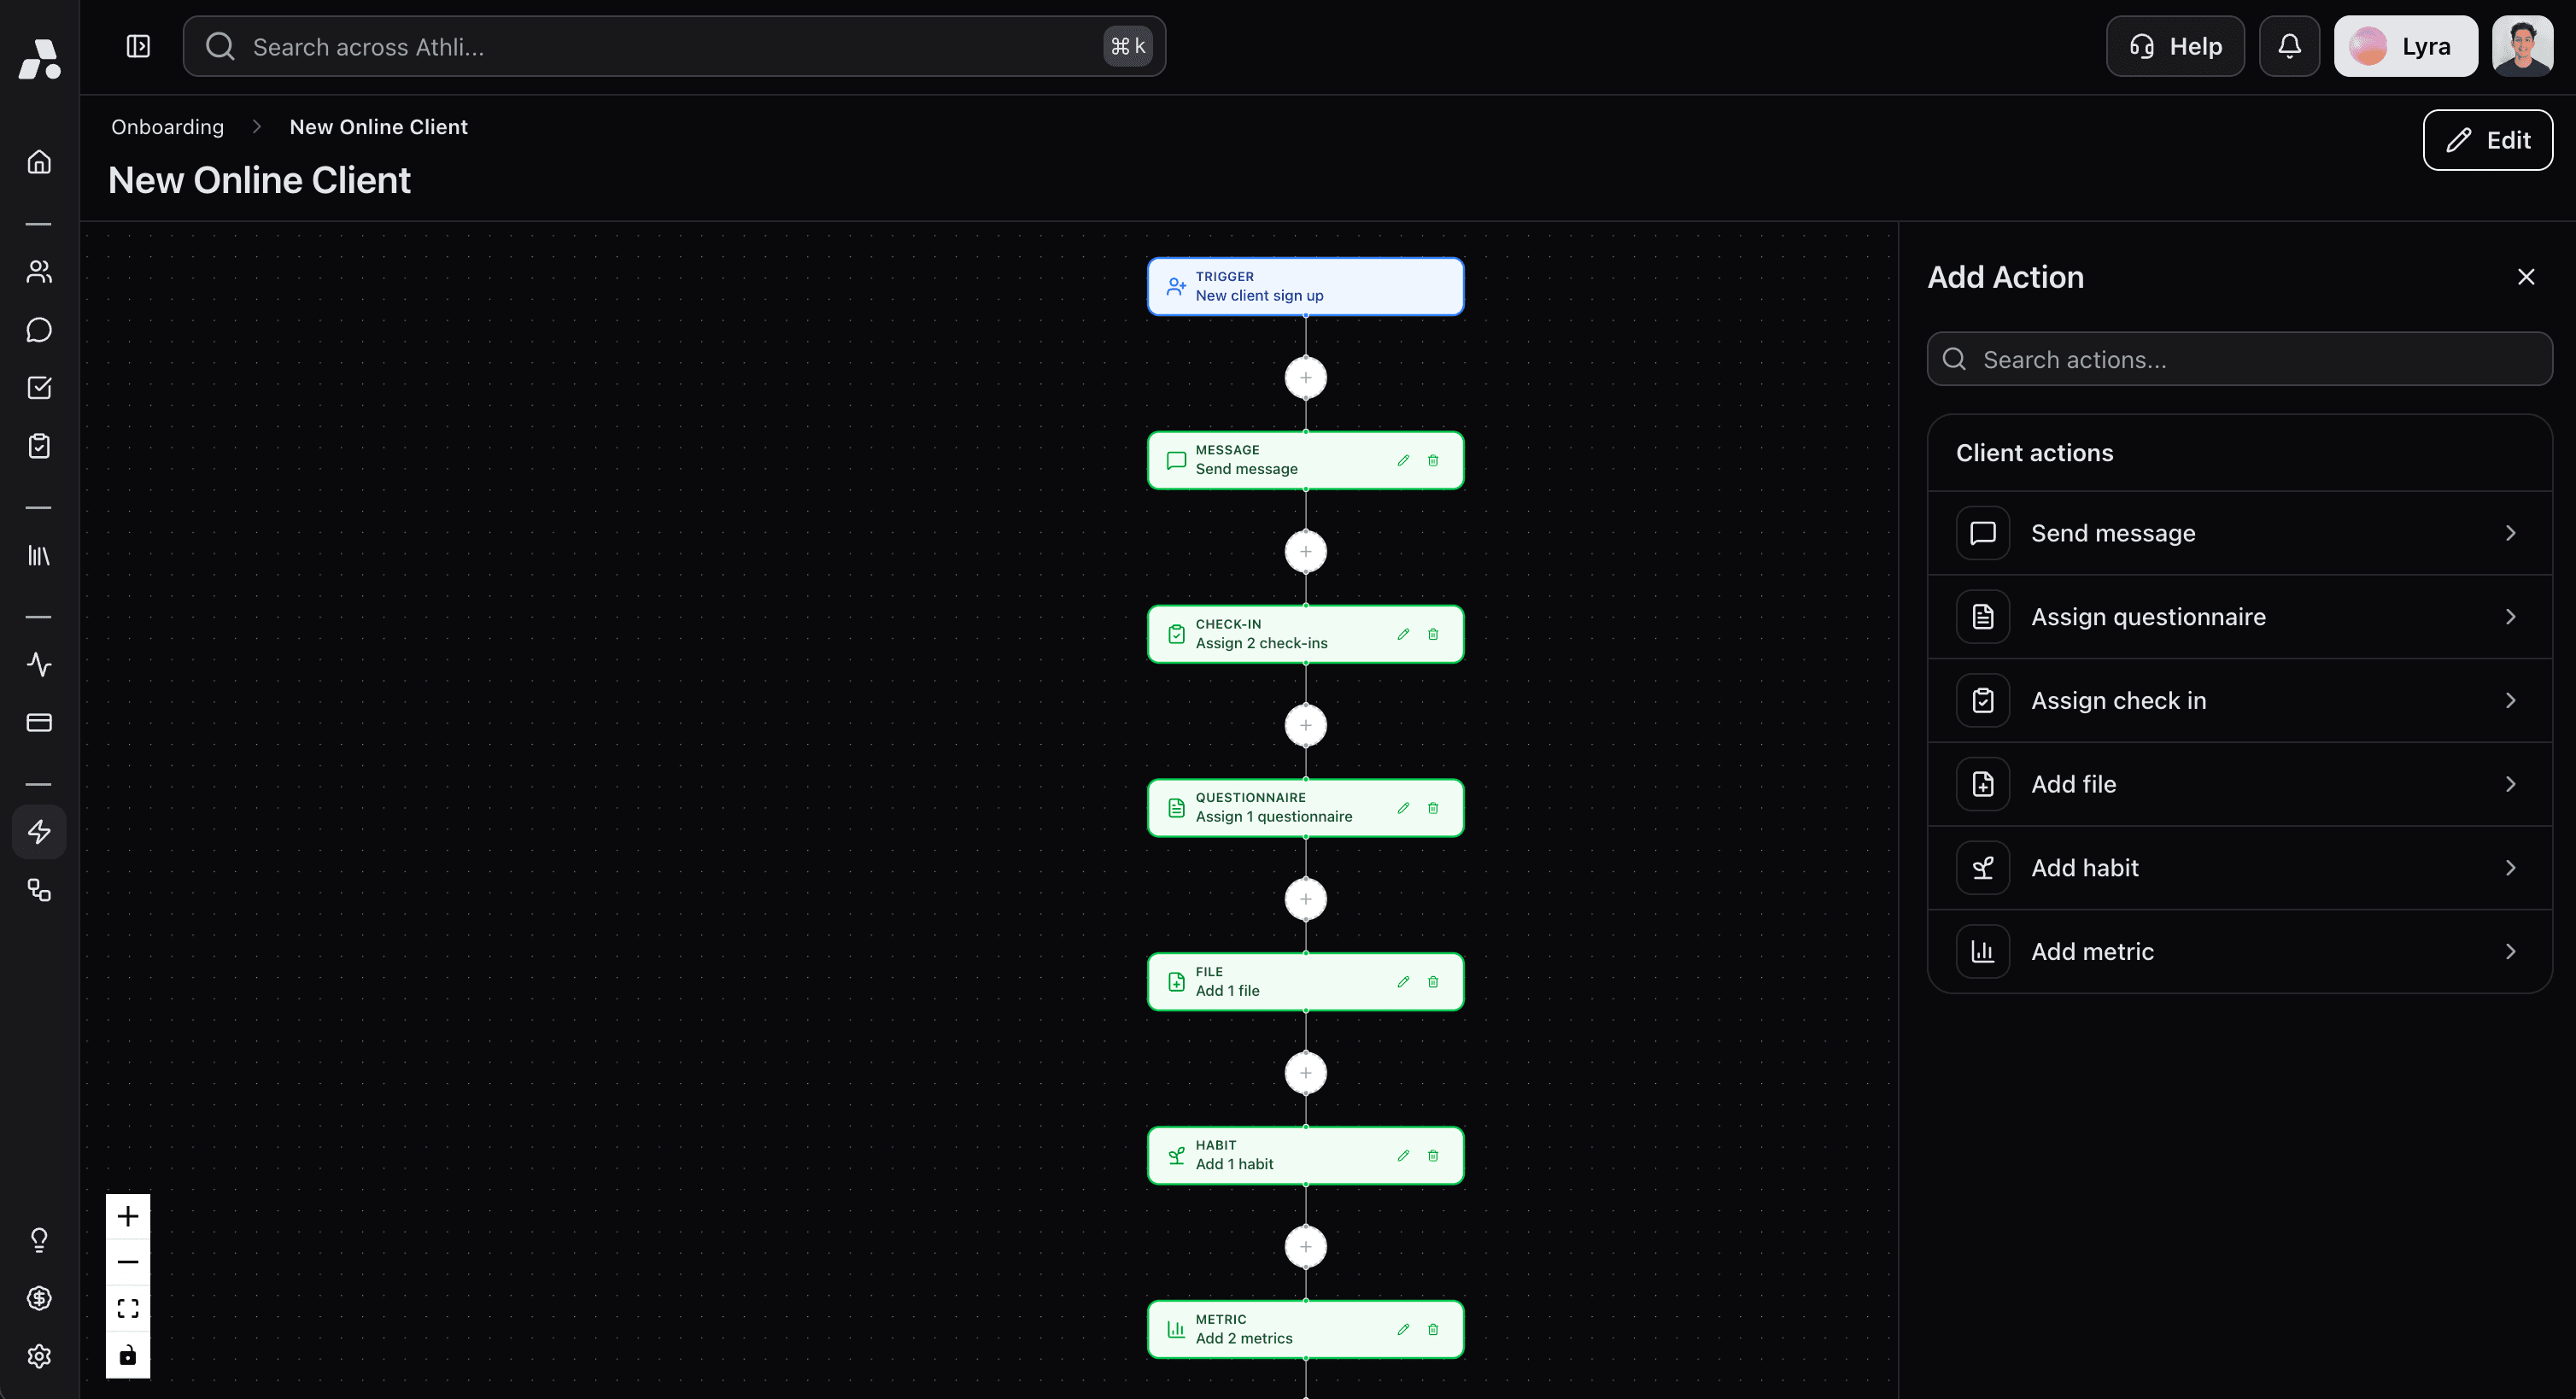Select the Automations lightning icon
The image size is (2576, 1399).
coord(39,831)
